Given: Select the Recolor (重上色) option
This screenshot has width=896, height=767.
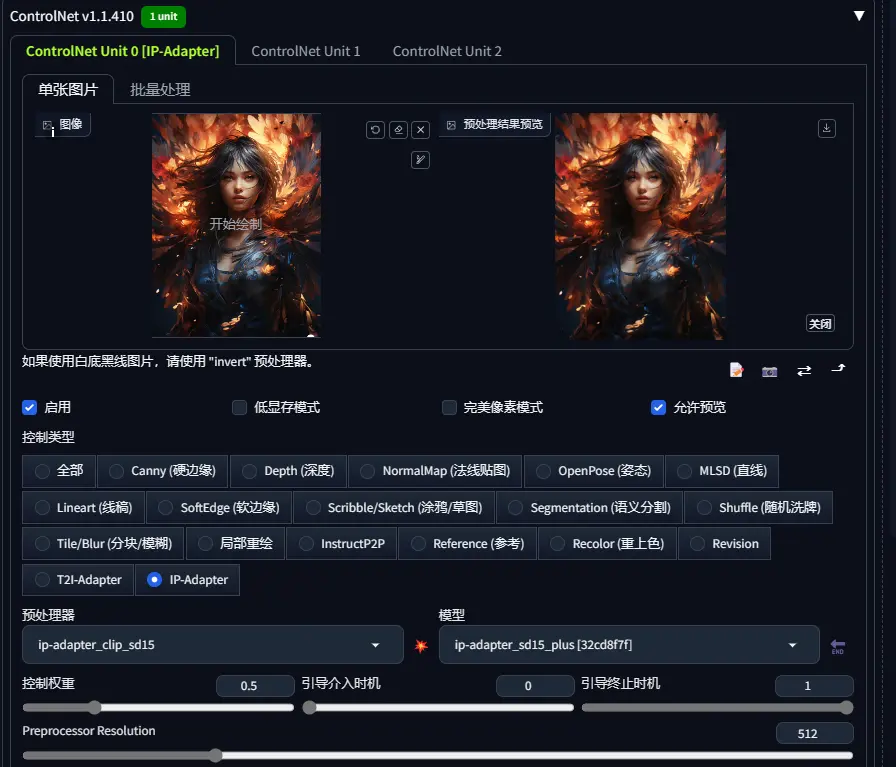Looking at the screenshot, I should (x=607, y=544).
